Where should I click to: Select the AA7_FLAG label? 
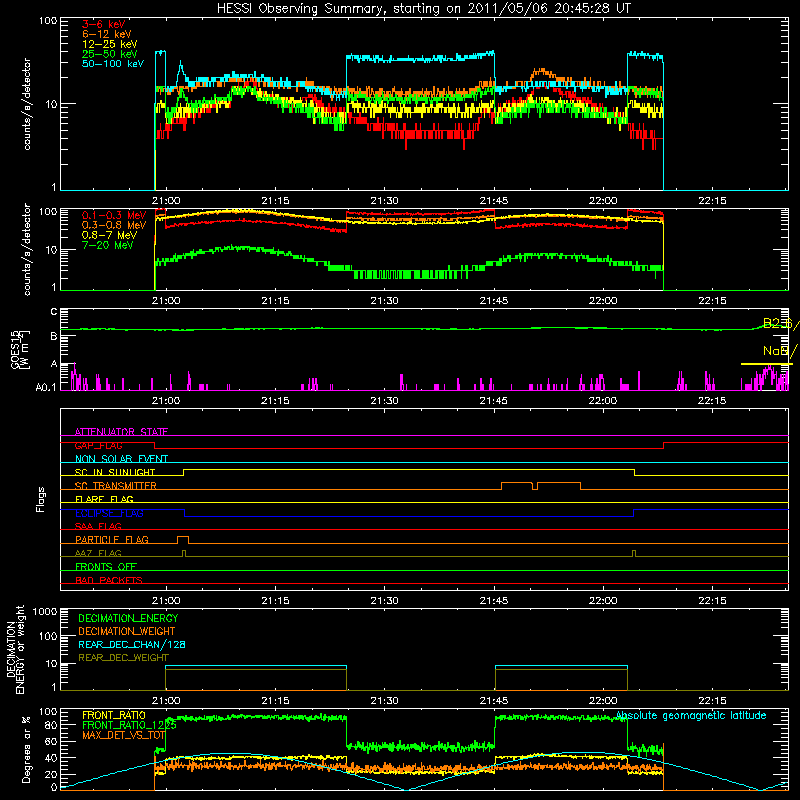[98, 553]
